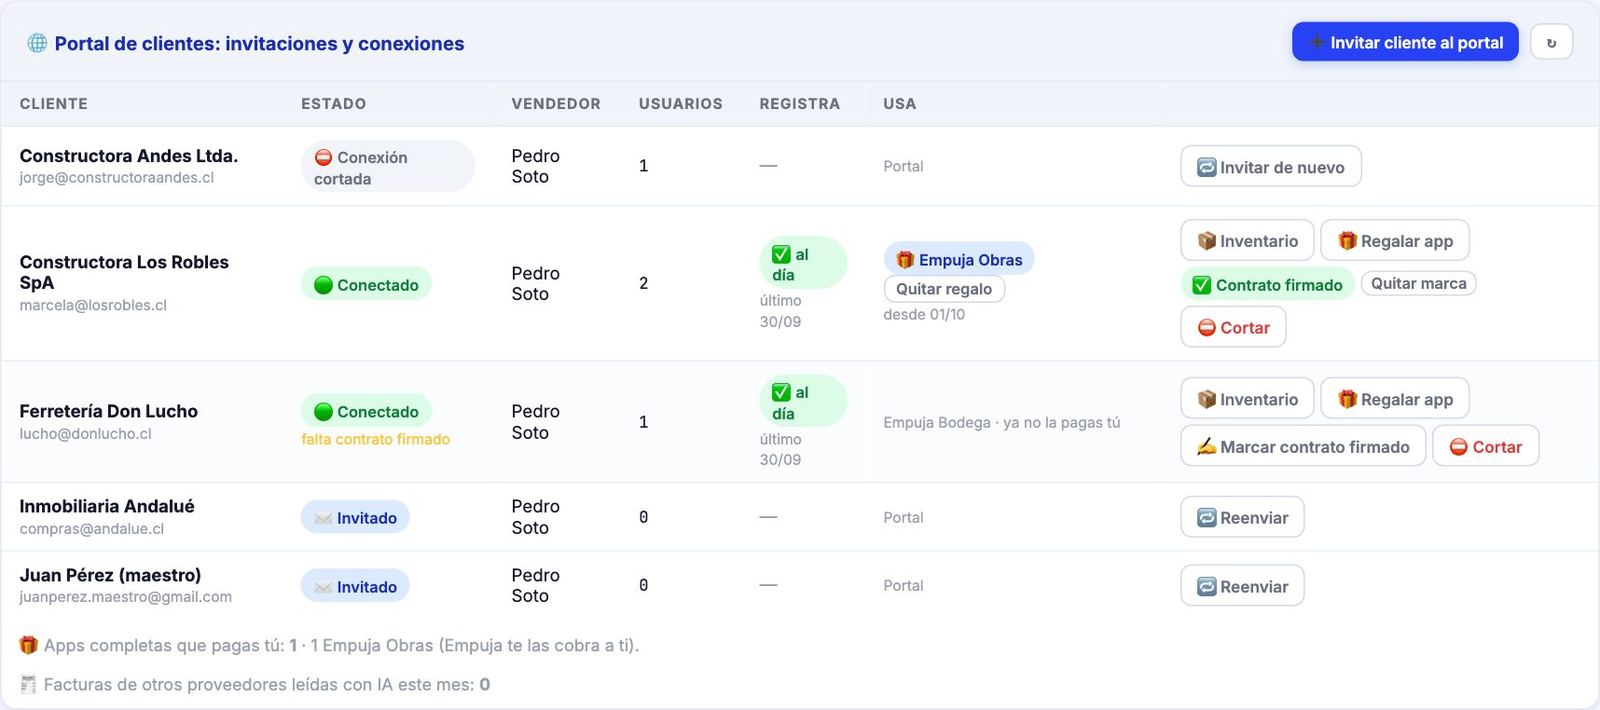
Task: Click al día badge for Constructora Los Robles
Action: click(x=803, y=264)
